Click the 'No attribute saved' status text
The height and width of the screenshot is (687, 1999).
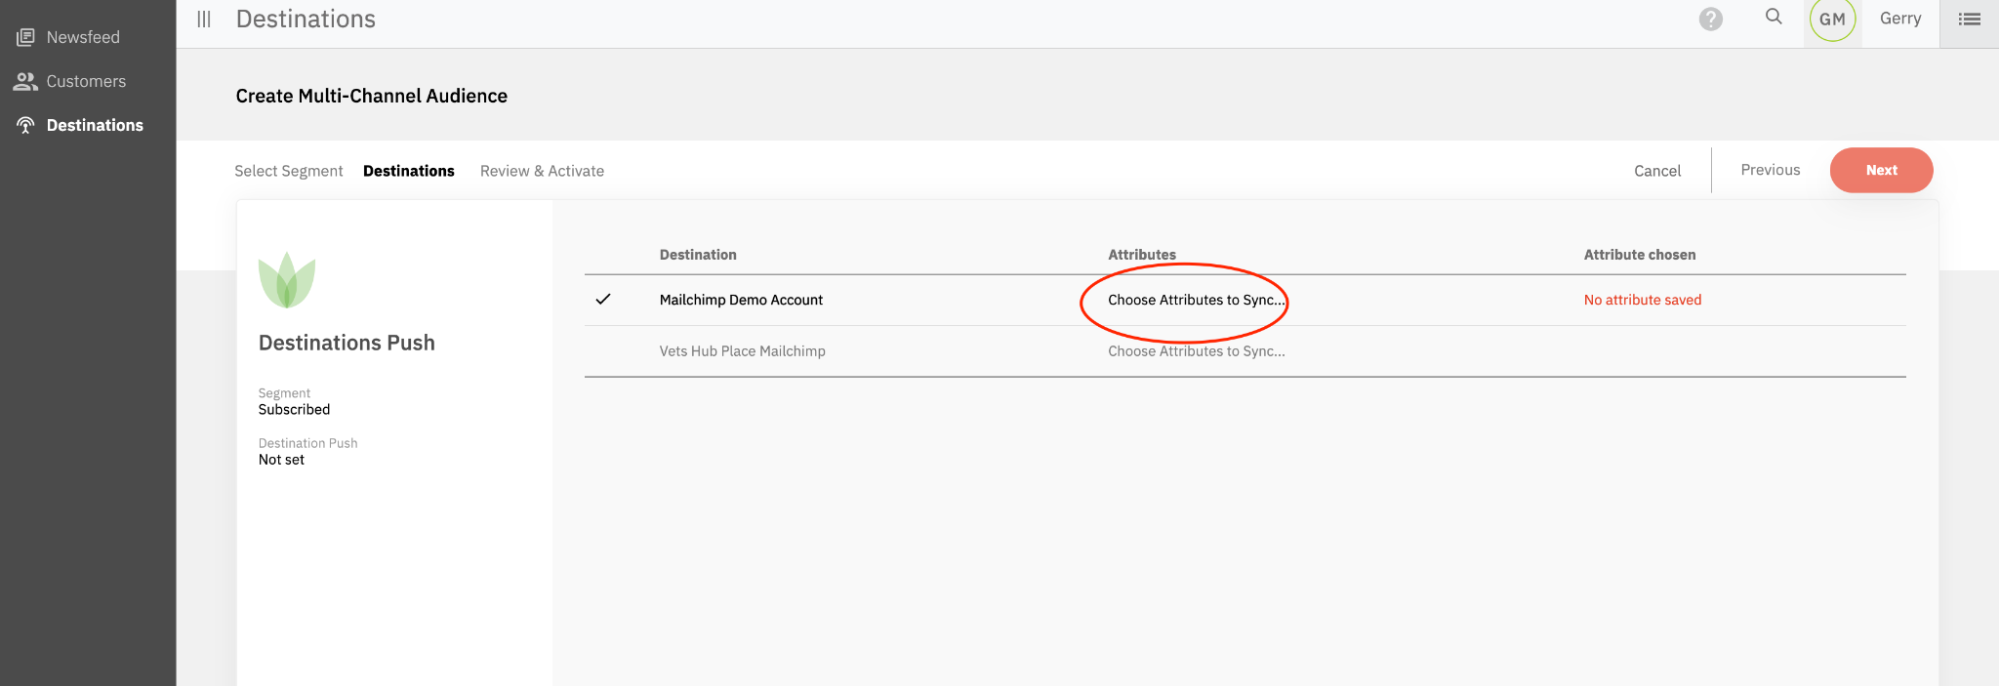pyautogui.click(x=1642, y=300)
